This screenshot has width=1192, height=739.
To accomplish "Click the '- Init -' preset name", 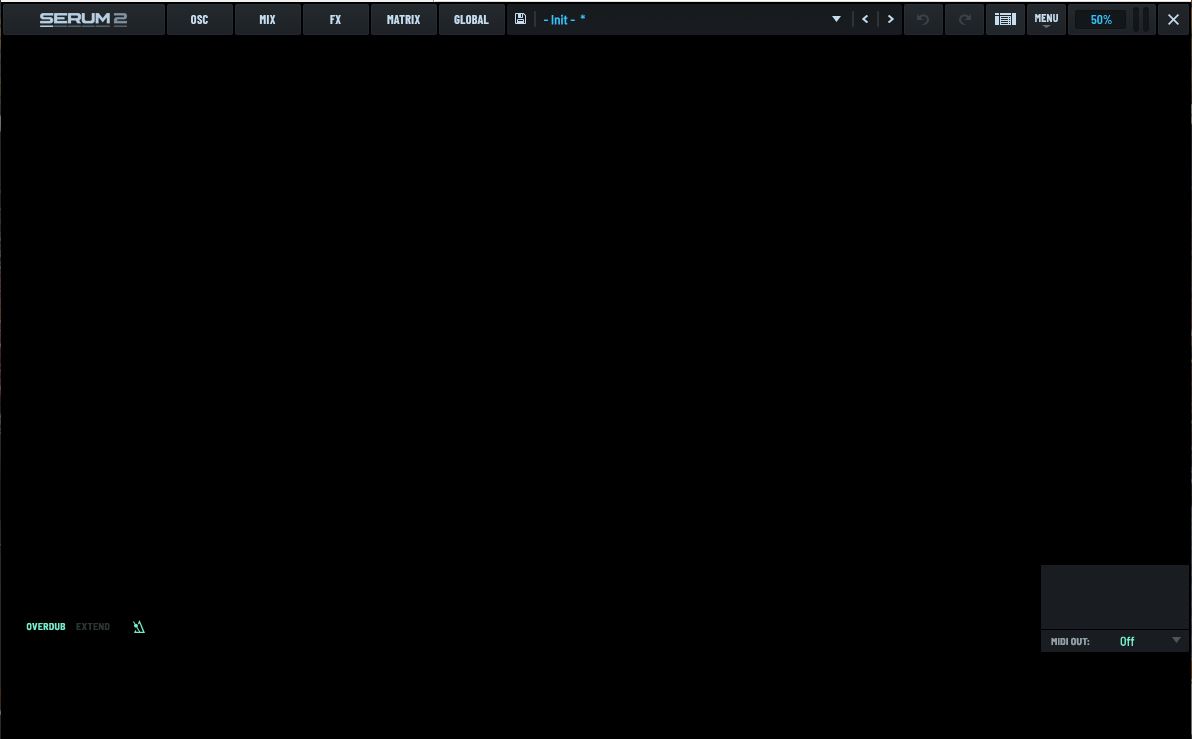I will [564, 20].
